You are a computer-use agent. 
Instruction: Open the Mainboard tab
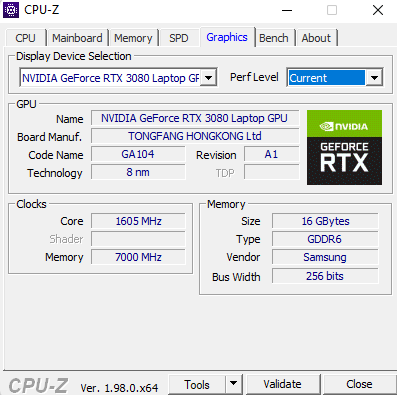pos(77,38)
